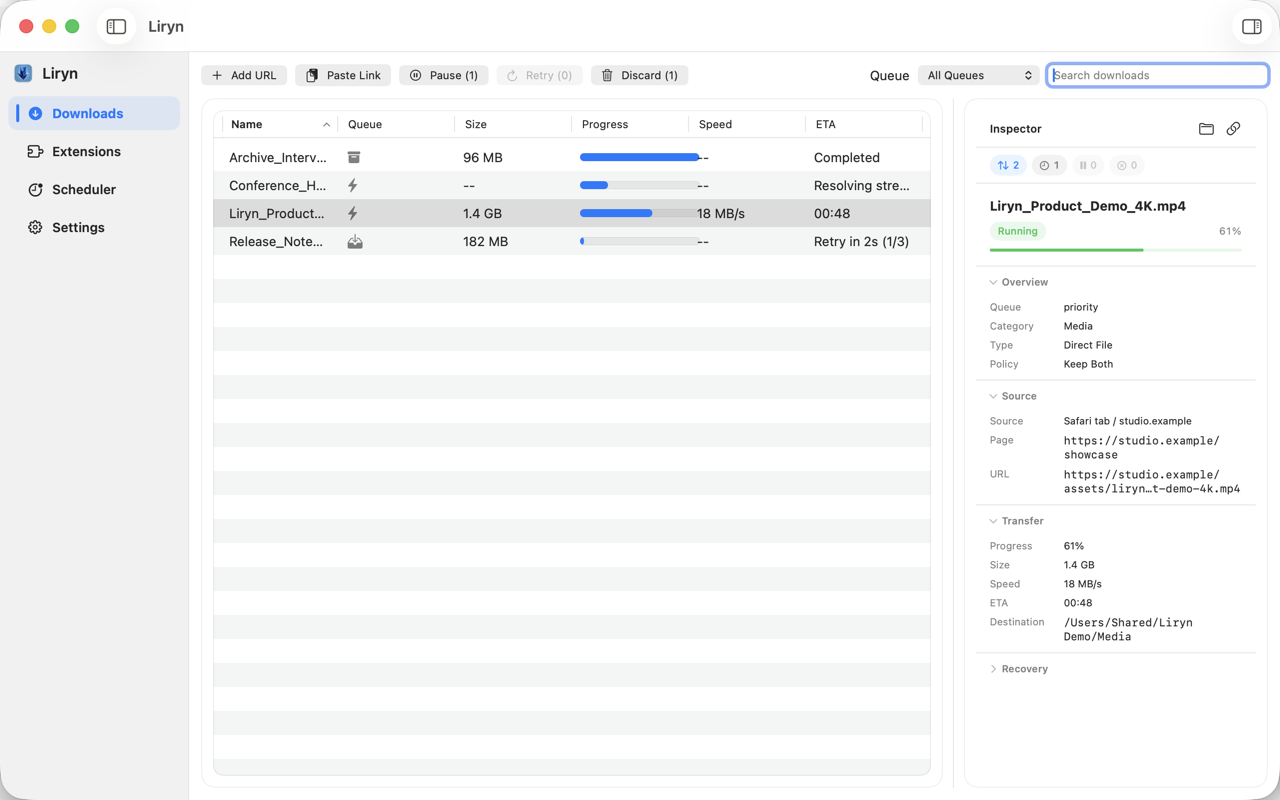The image size is (1280, 800).
Task: Click 'Safari tab / studio.example' source value
Action: [x=1127, y=421]
